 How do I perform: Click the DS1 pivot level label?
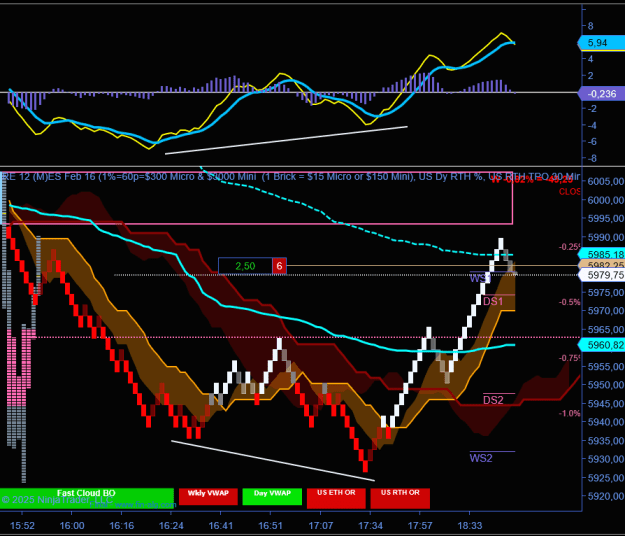point(493,302)
